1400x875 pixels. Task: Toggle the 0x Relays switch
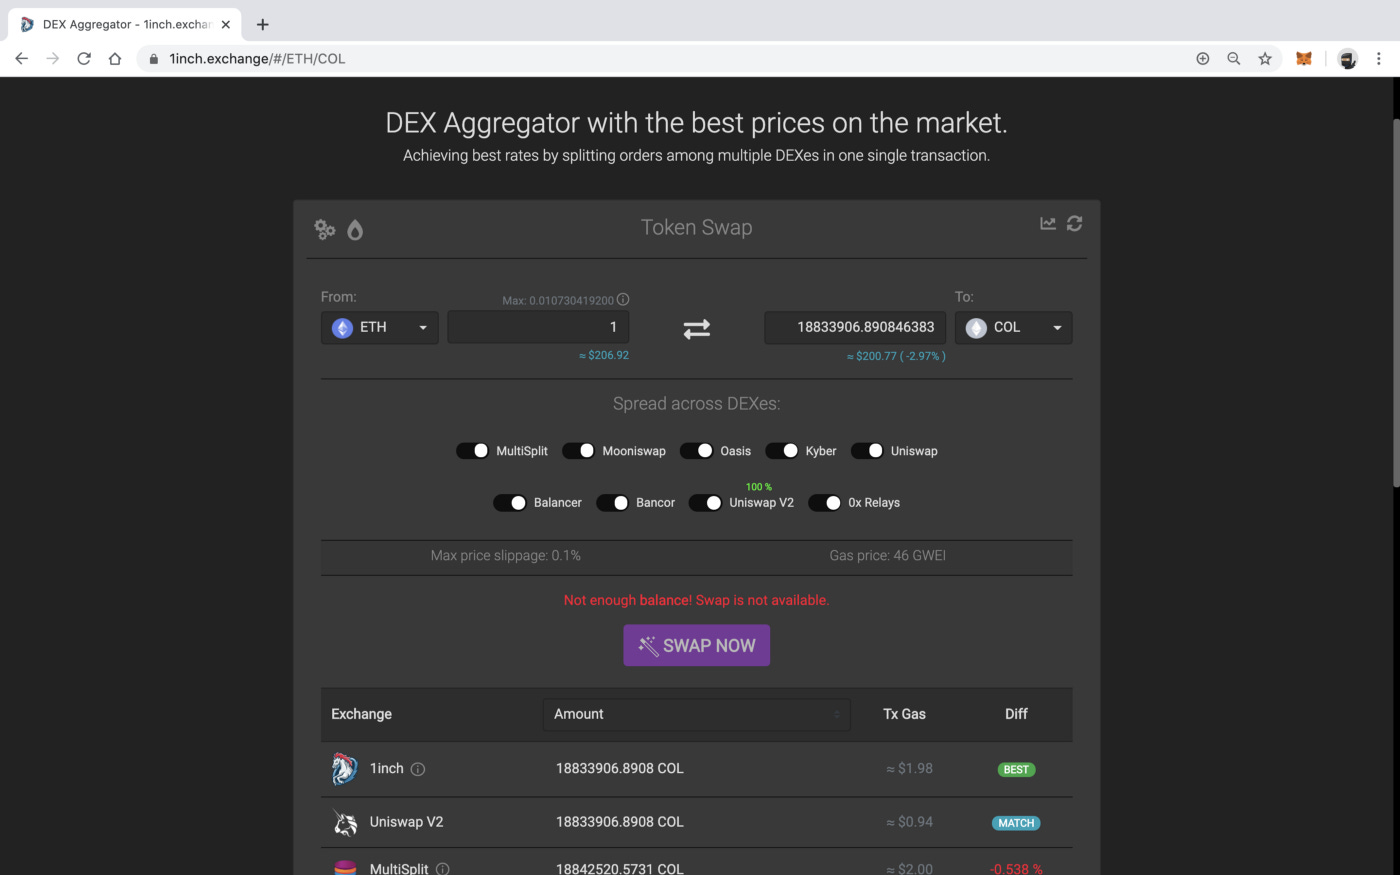824,503
